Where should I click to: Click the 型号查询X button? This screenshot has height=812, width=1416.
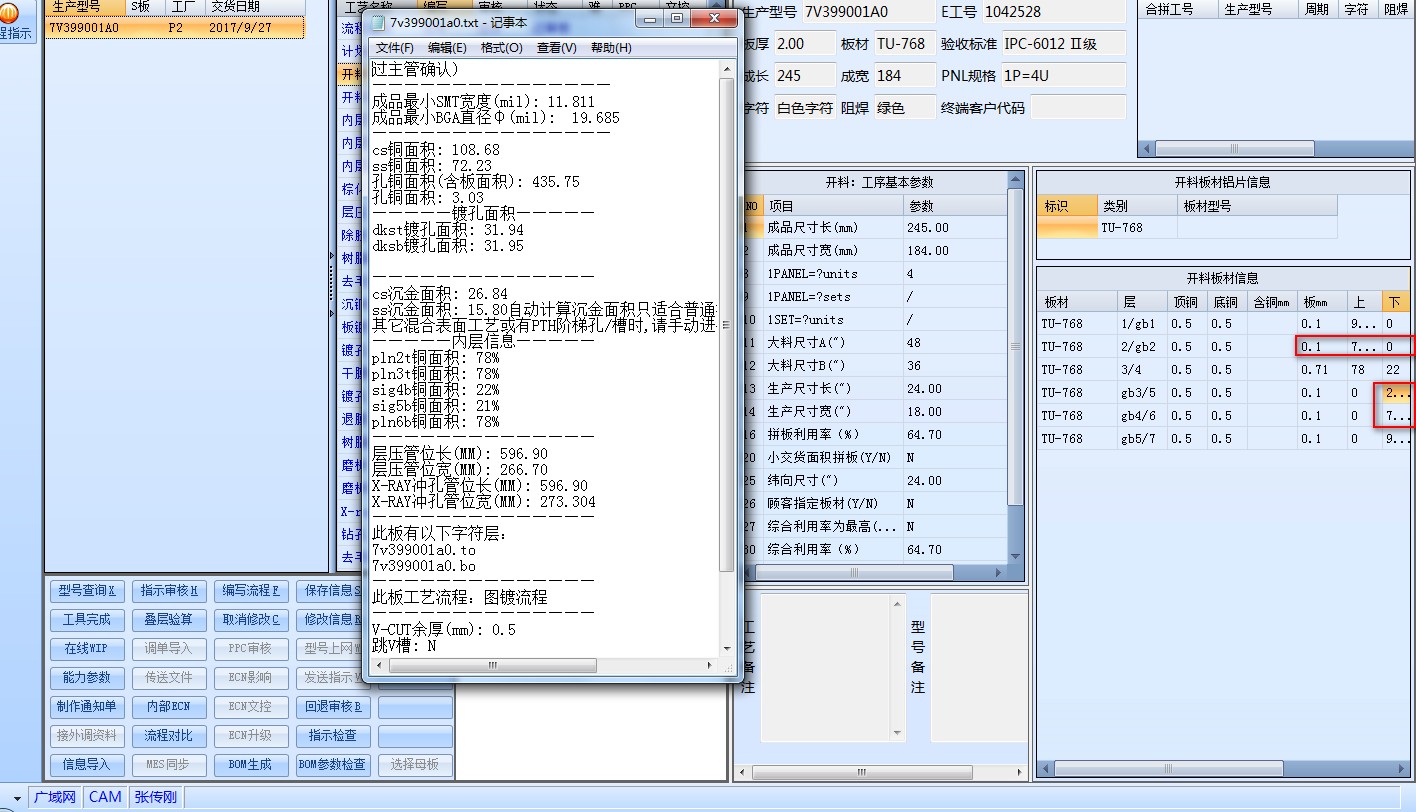(x=88, y=590)
